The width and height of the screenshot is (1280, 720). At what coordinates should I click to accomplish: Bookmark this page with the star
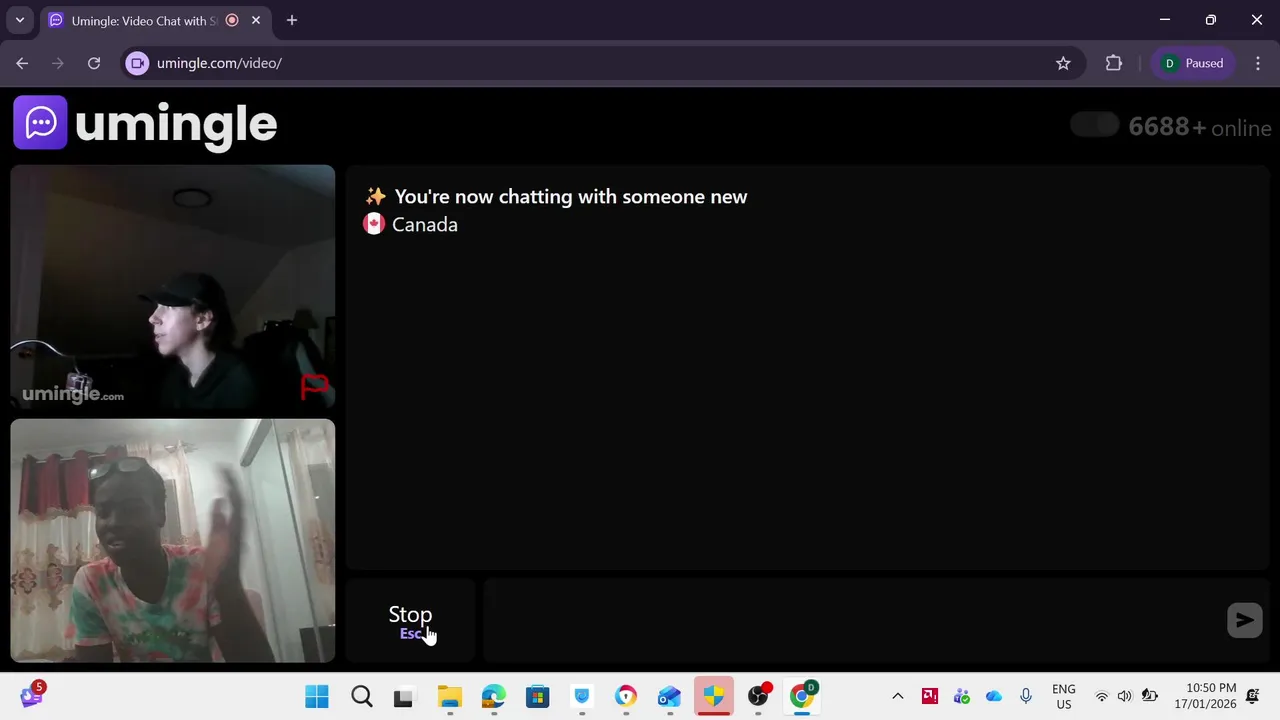click(1063, 63)
